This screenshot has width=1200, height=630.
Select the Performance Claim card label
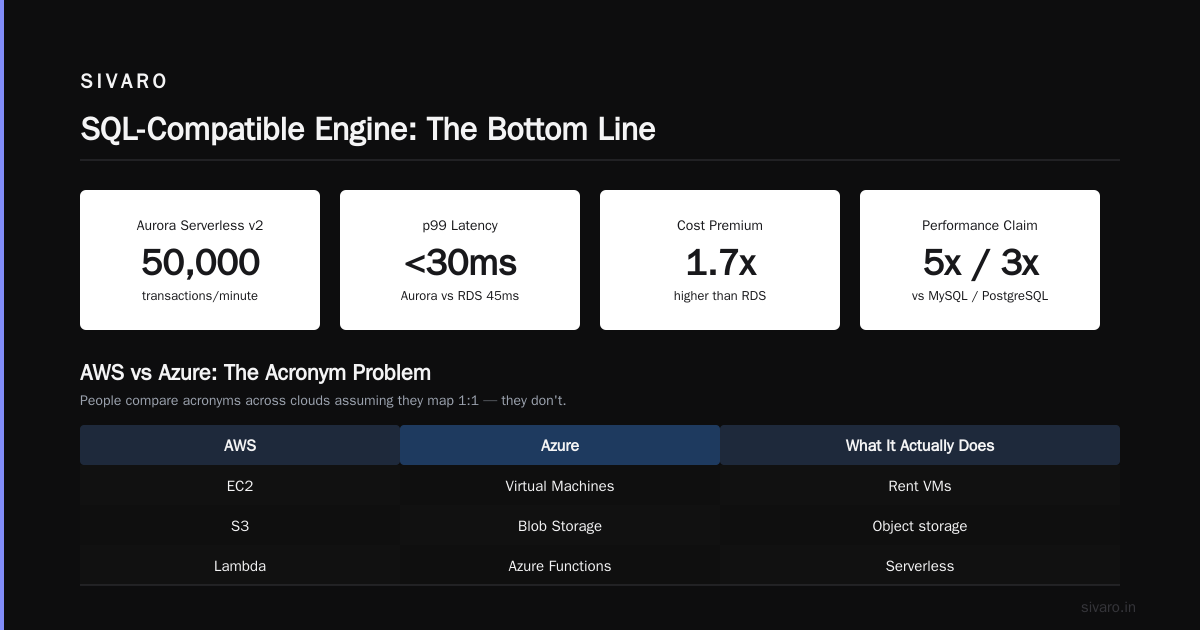coord(980,226)
